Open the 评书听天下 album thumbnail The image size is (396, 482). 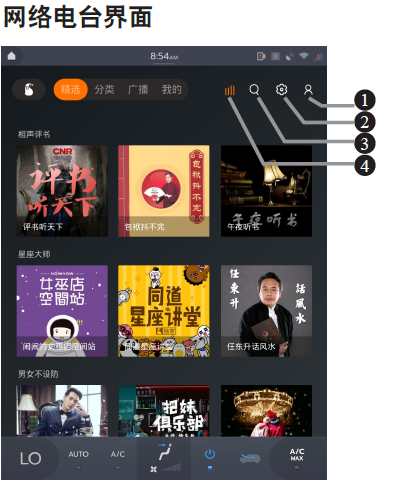(62, 191)
